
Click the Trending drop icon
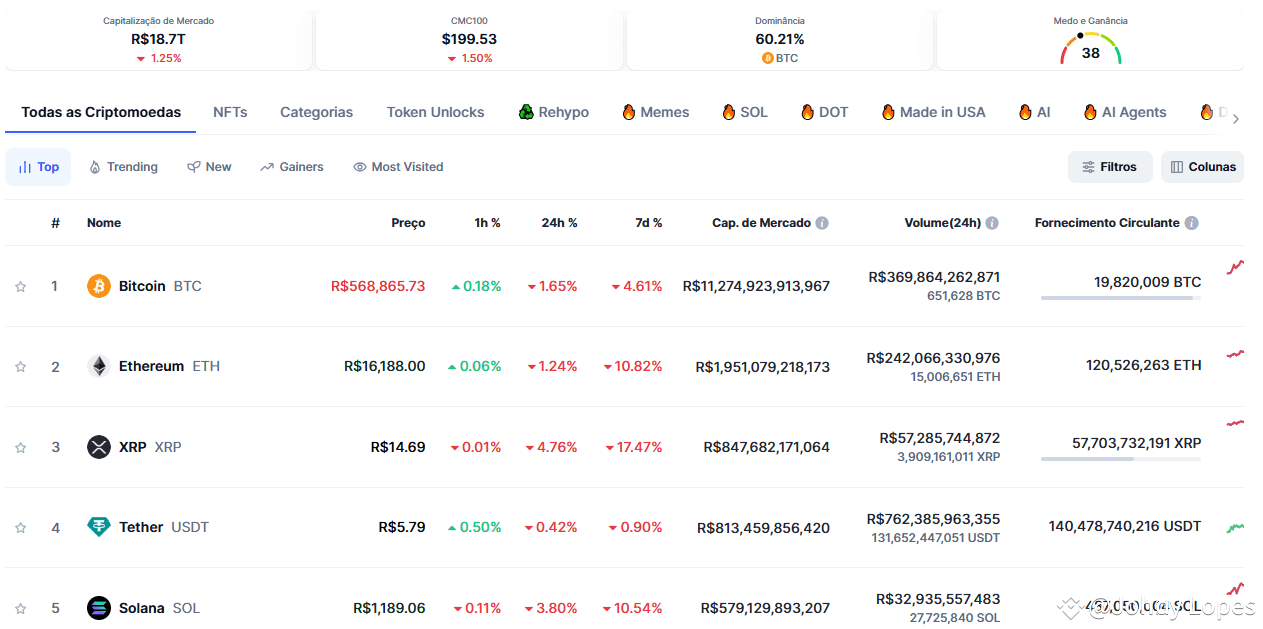click(x=95, y=167)
